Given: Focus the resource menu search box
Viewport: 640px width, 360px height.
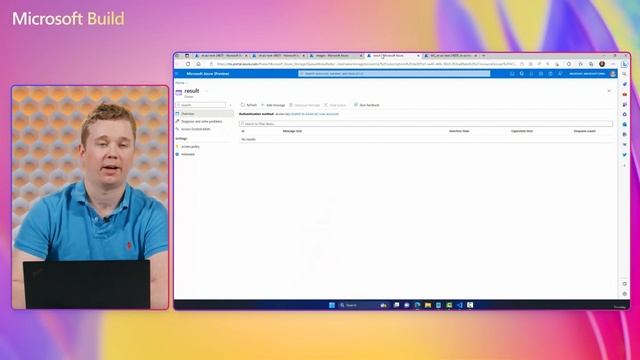Looking at the screenshot, I should [x=200, y=105].
